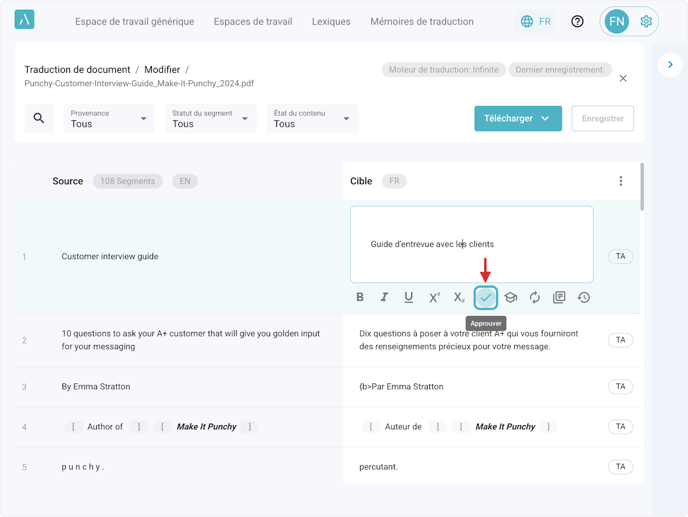688x517 pixels.
Task: Open the Provenance dropdown filter
Action: point(109,119)
